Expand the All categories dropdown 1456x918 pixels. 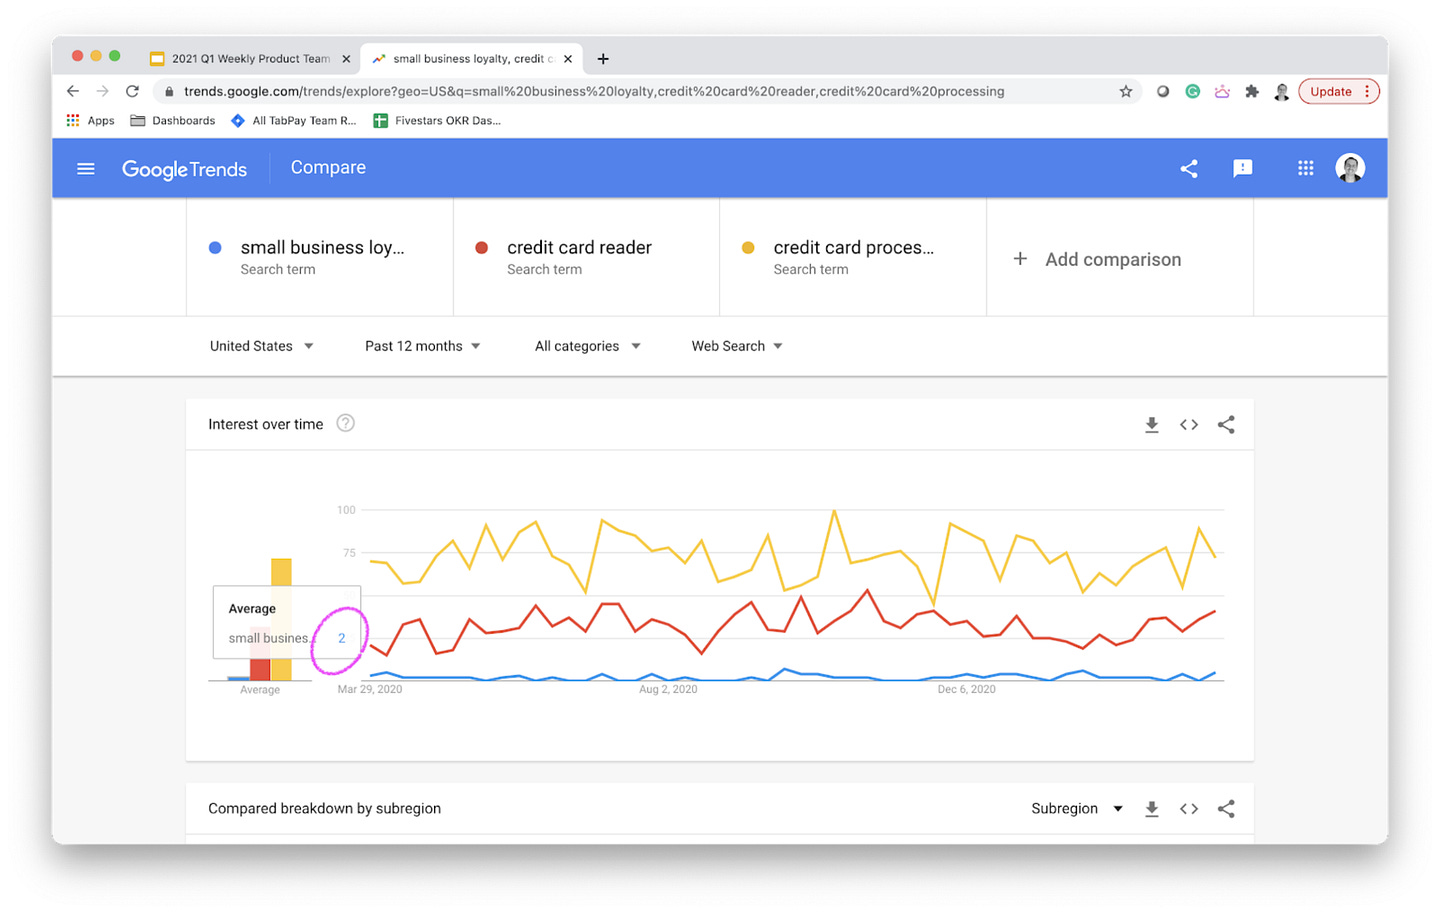588,346
